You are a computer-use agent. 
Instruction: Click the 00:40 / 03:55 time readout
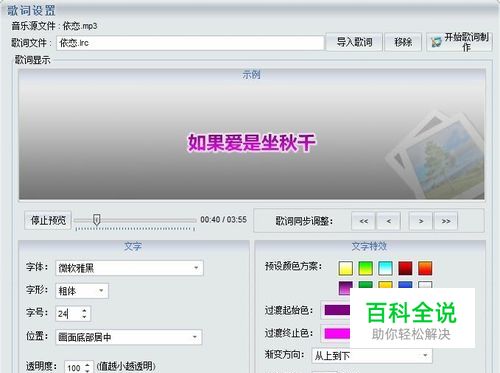coord(223,220)
